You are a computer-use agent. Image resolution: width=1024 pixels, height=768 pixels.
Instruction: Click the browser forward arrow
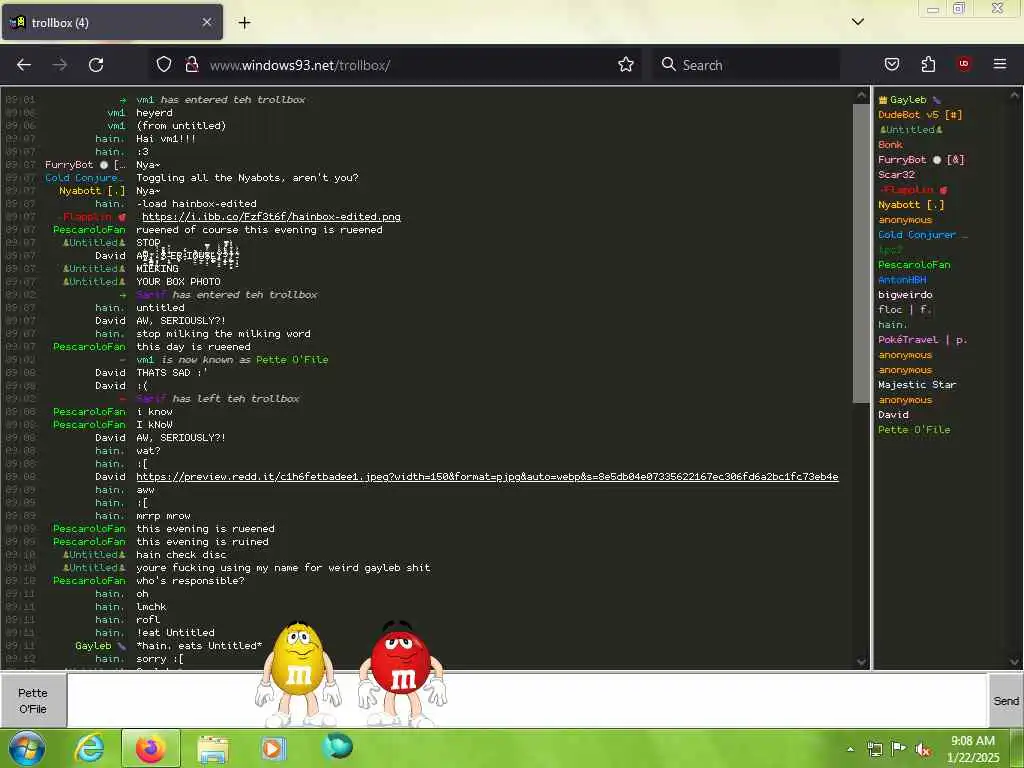[x=59, y=65]
